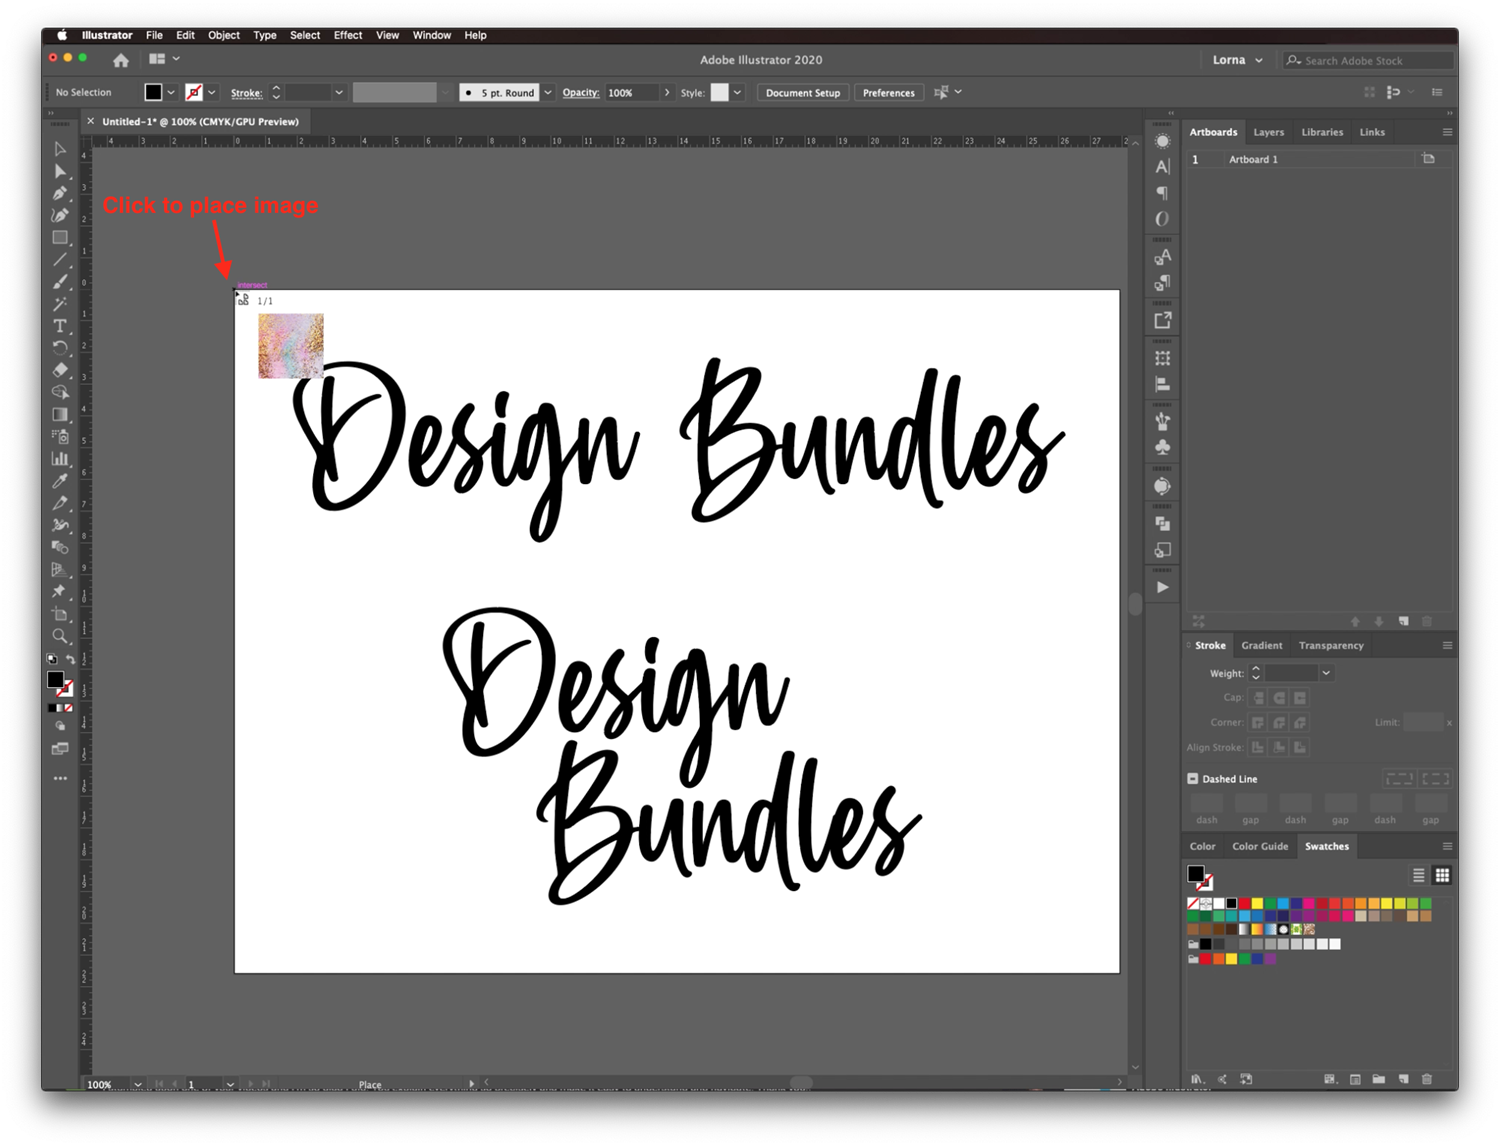Select the Paintbrush tool
The height and width of the screenshot is (1146, 1500).
coord(60,282)
